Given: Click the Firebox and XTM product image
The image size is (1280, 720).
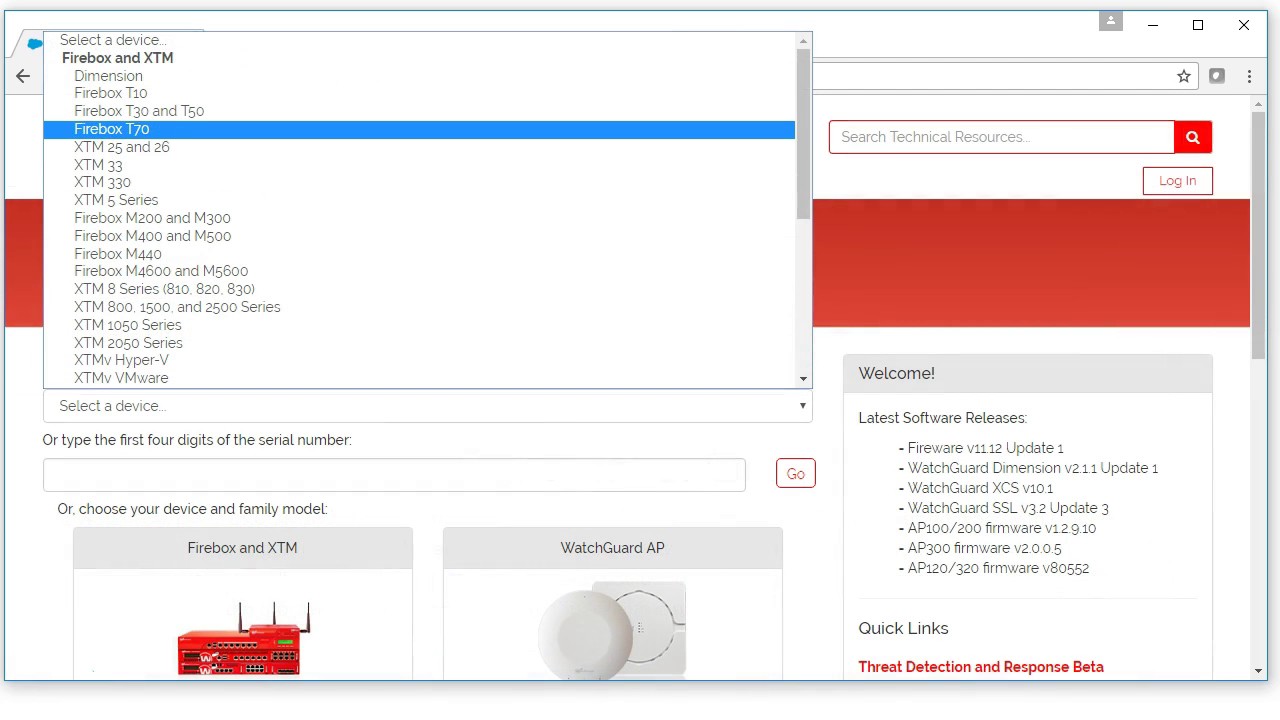Looking at the screenshot, I should click(243, 638).
